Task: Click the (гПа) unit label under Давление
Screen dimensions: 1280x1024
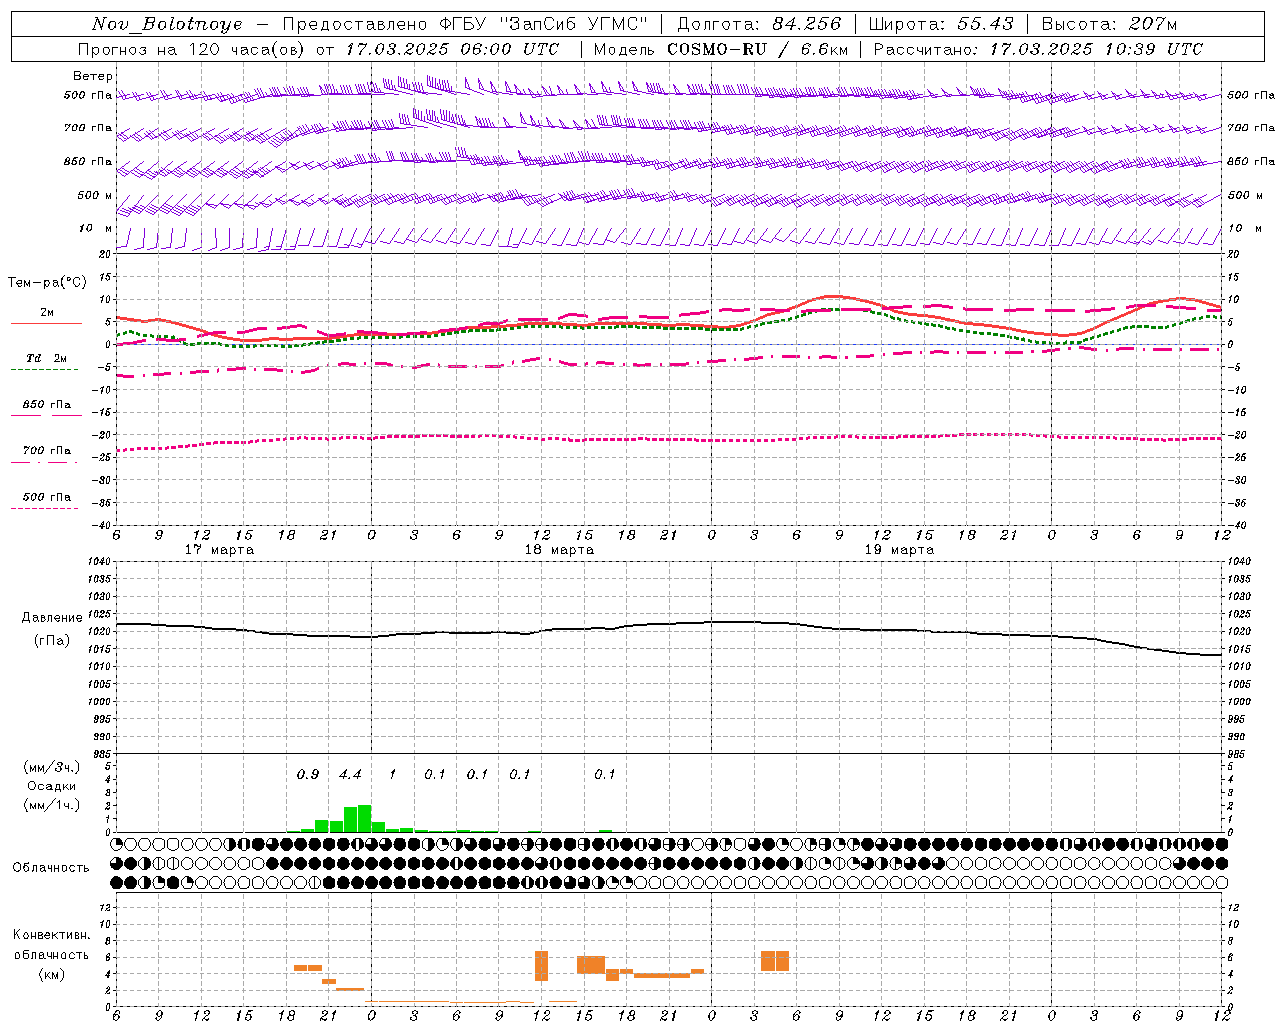Action: (x=52, y=640)
